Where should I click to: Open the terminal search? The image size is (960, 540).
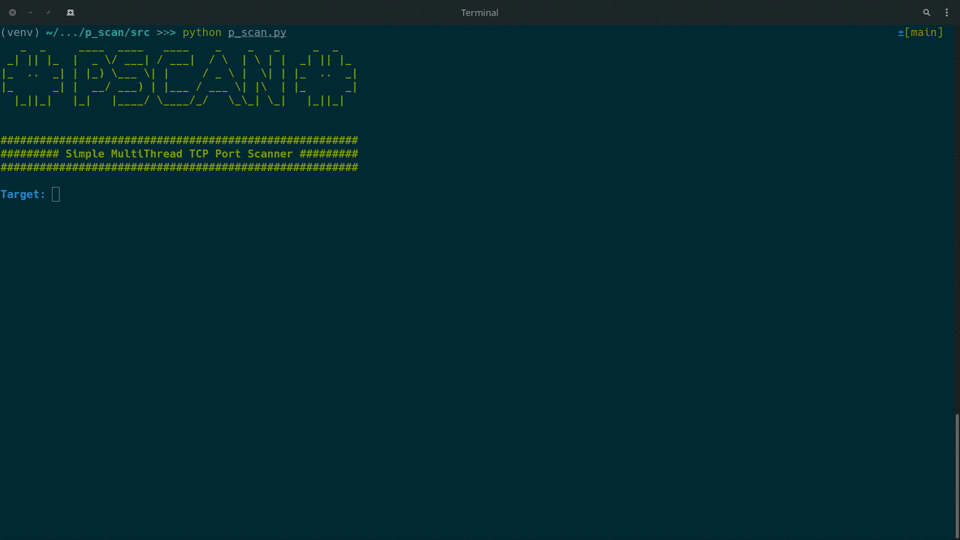coord(926,12)
